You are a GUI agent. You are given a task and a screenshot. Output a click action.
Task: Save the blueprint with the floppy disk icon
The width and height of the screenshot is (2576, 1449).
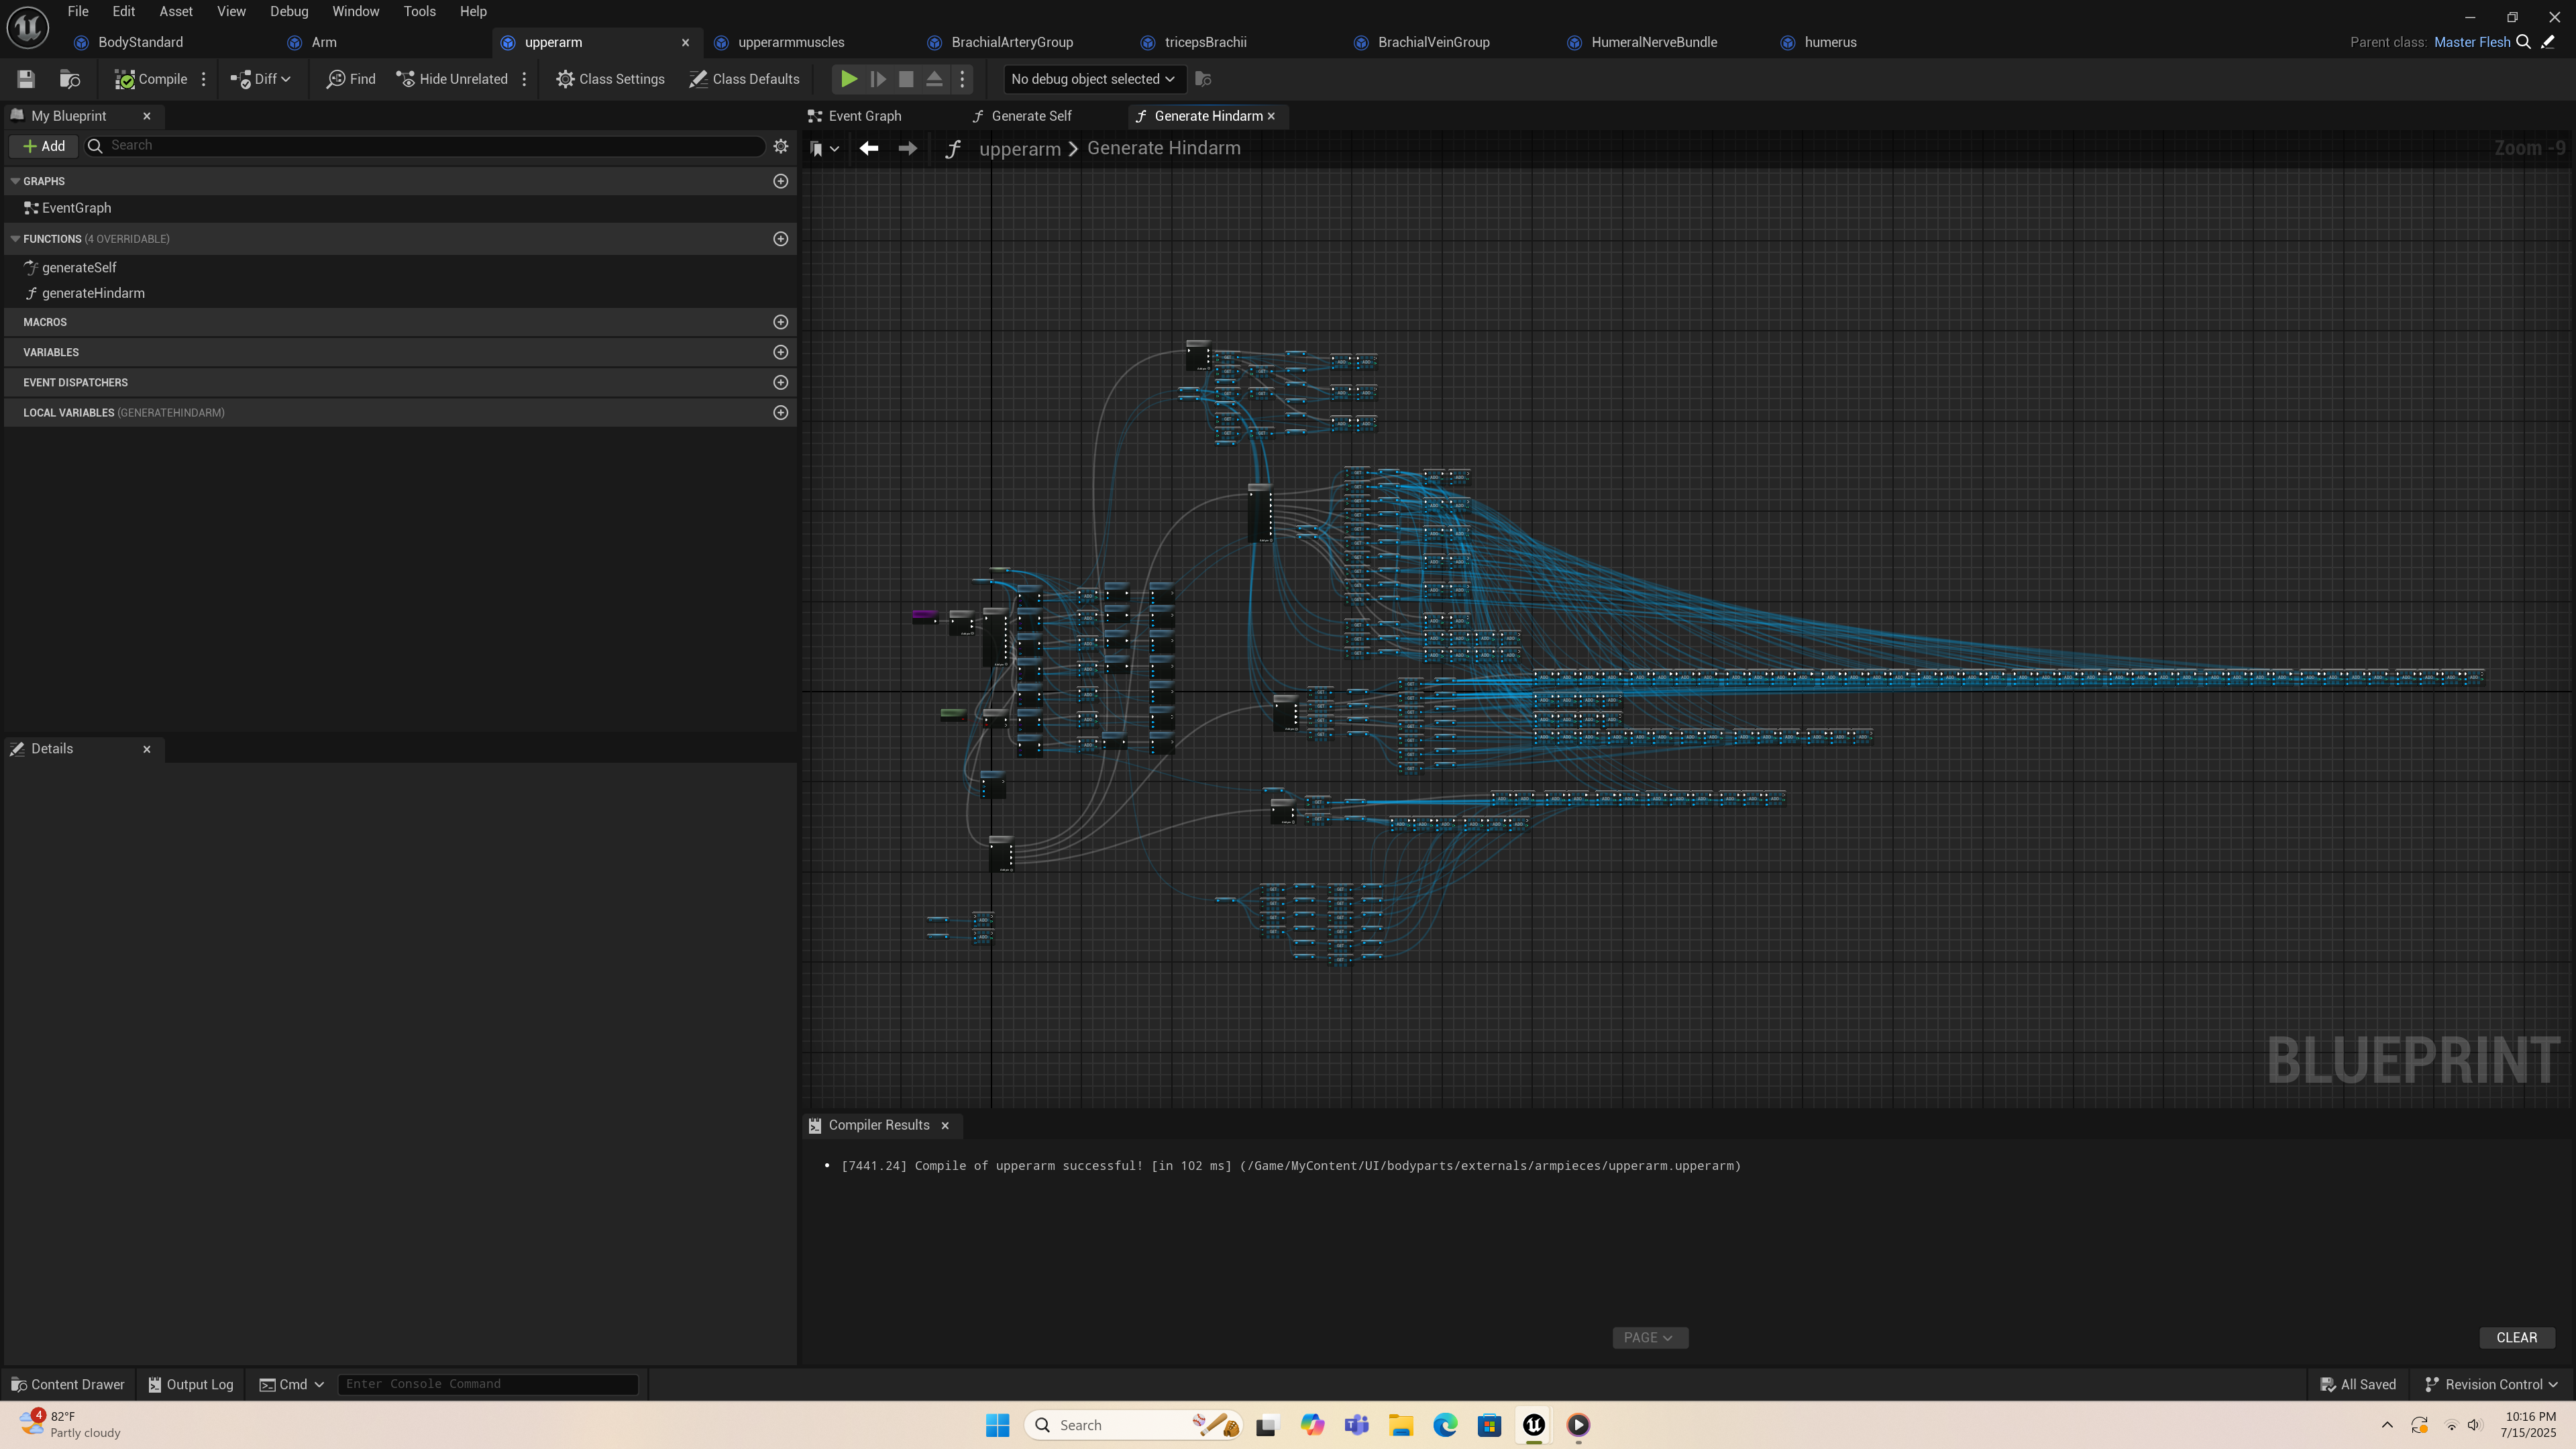pyautogui.click(x=26, y=79)
